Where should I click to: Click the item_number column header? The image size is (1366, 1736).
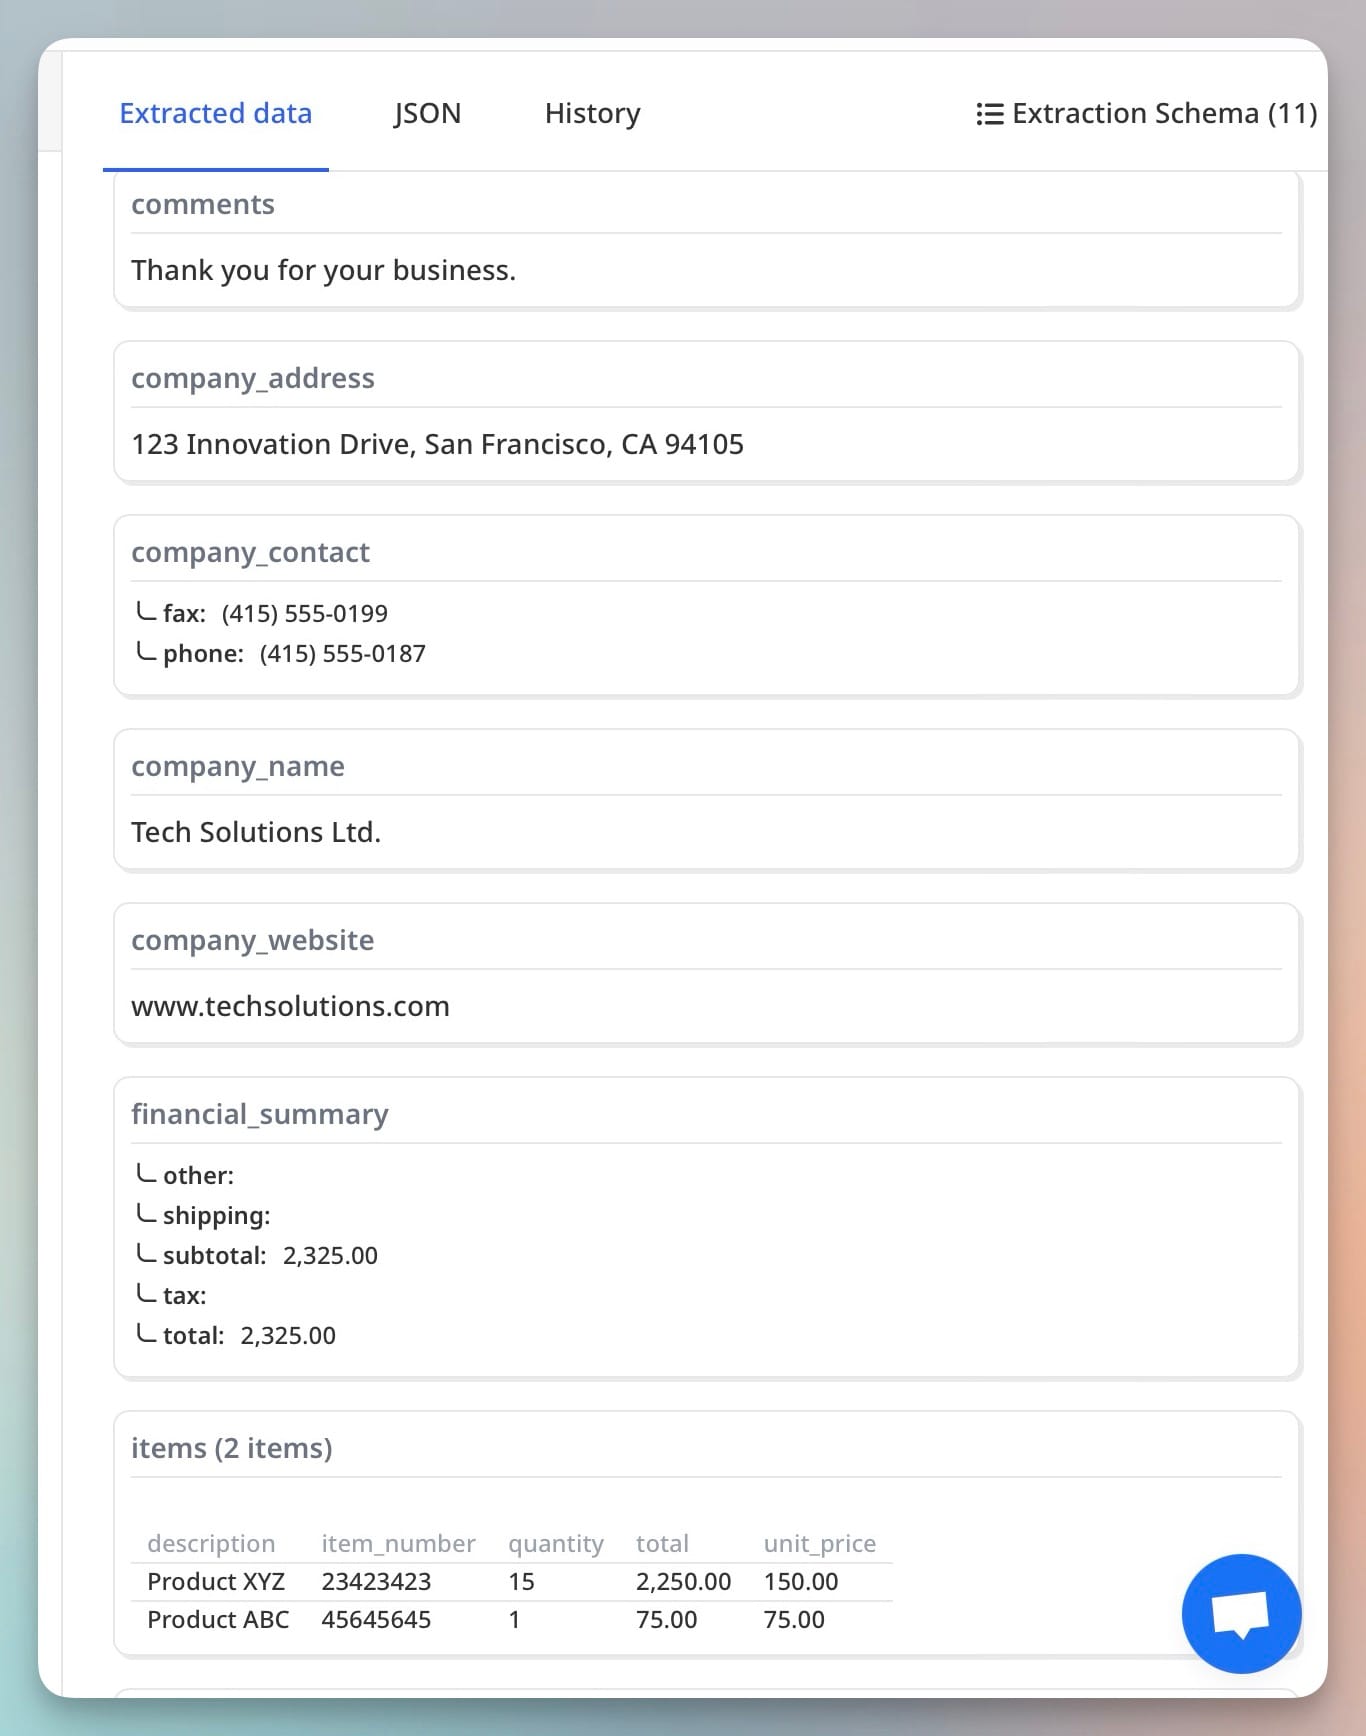pos(398,1543)
